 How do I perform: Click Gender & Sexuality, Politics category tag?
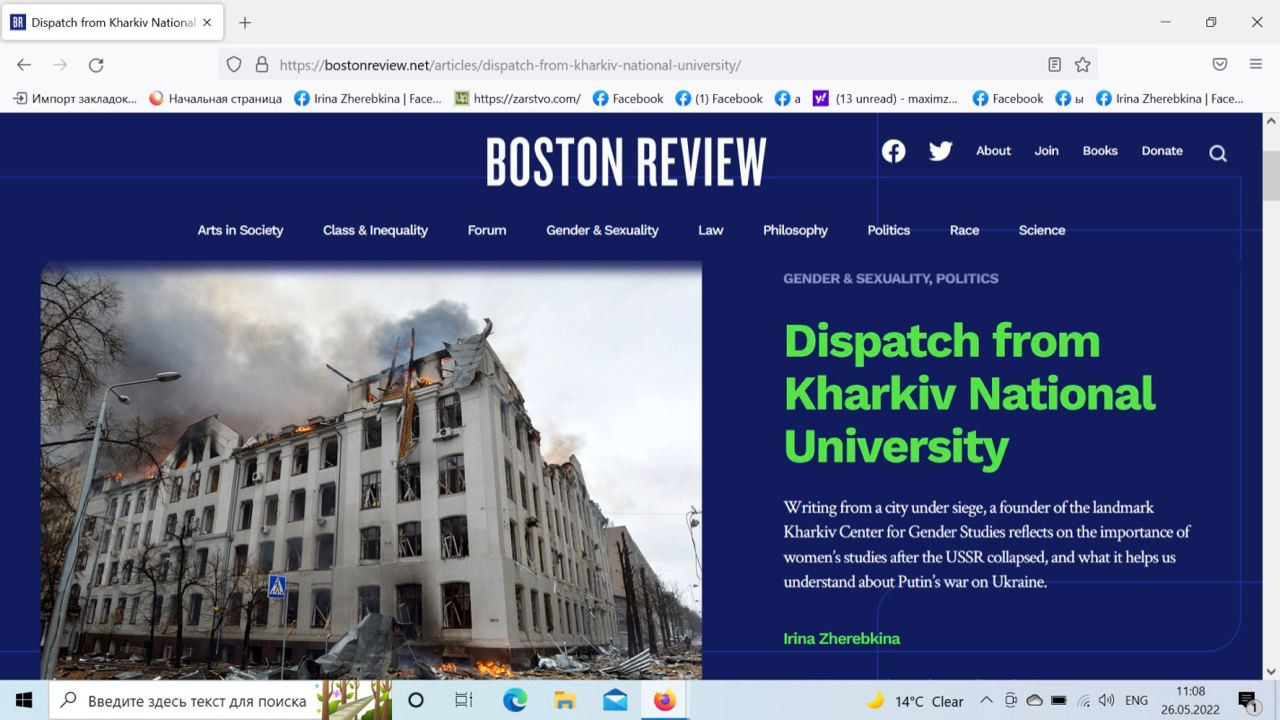[890, 278]
